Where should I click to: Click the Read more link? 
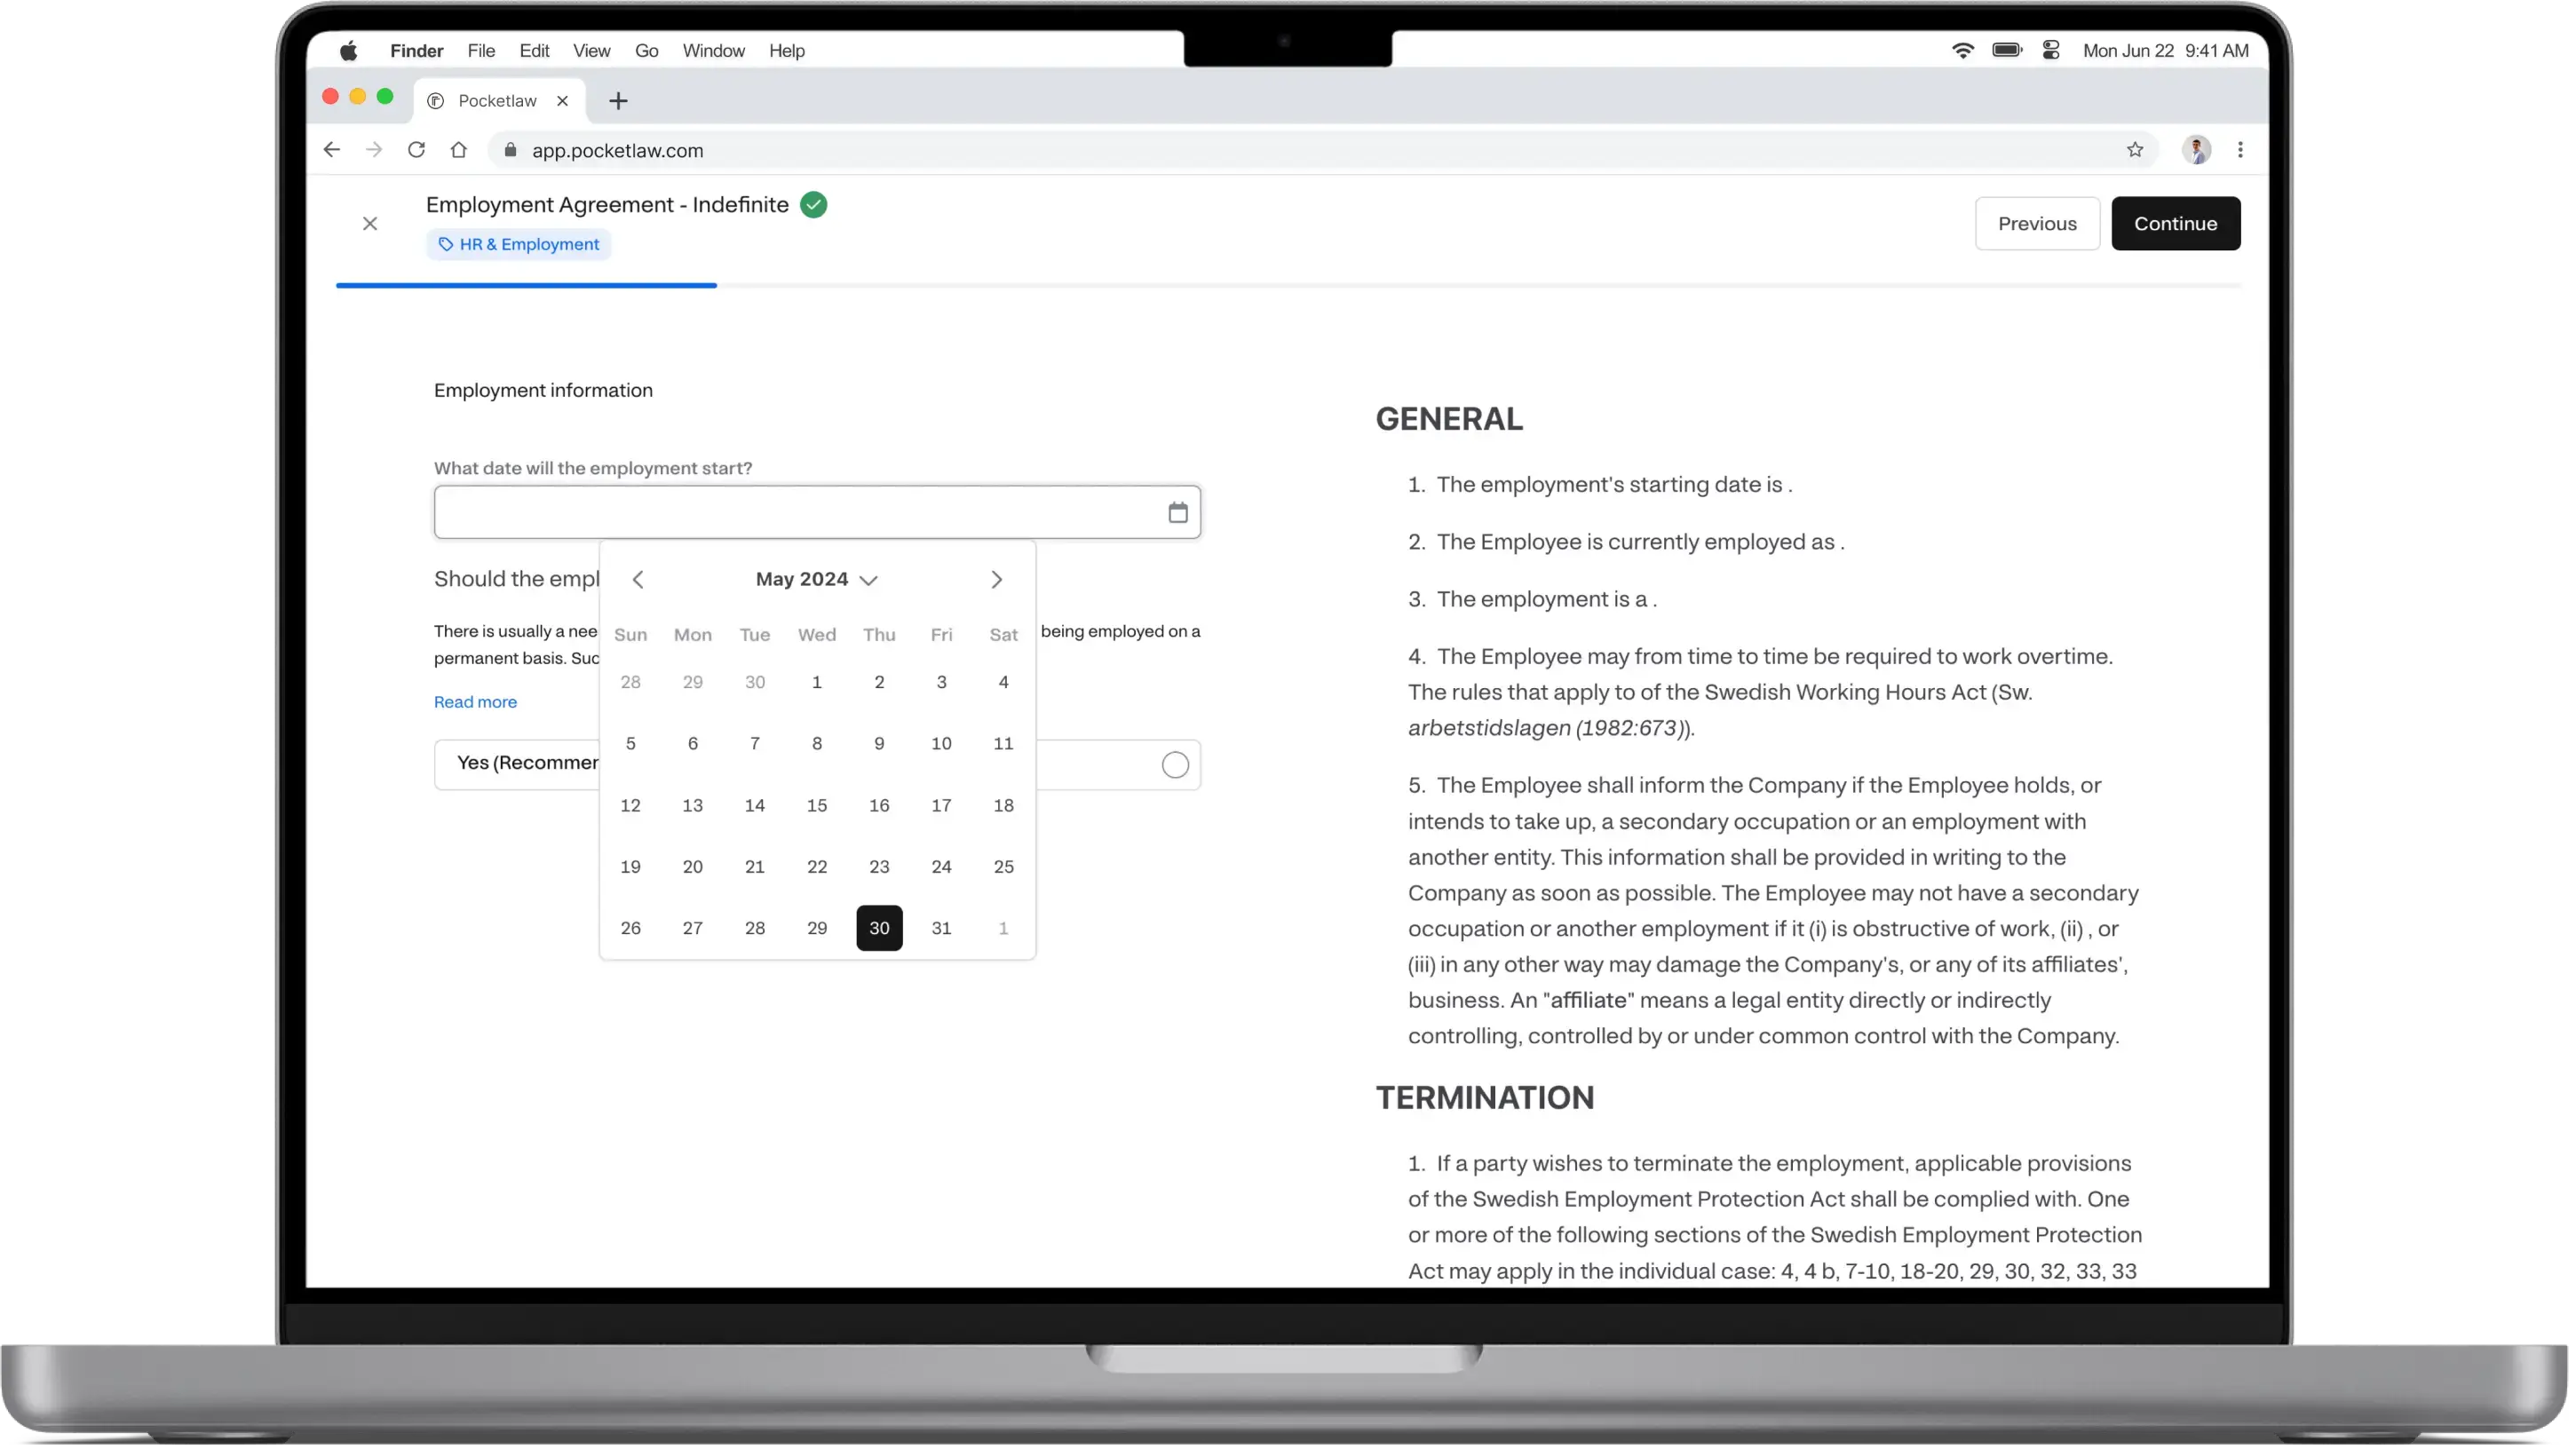[x=474, y=701]
